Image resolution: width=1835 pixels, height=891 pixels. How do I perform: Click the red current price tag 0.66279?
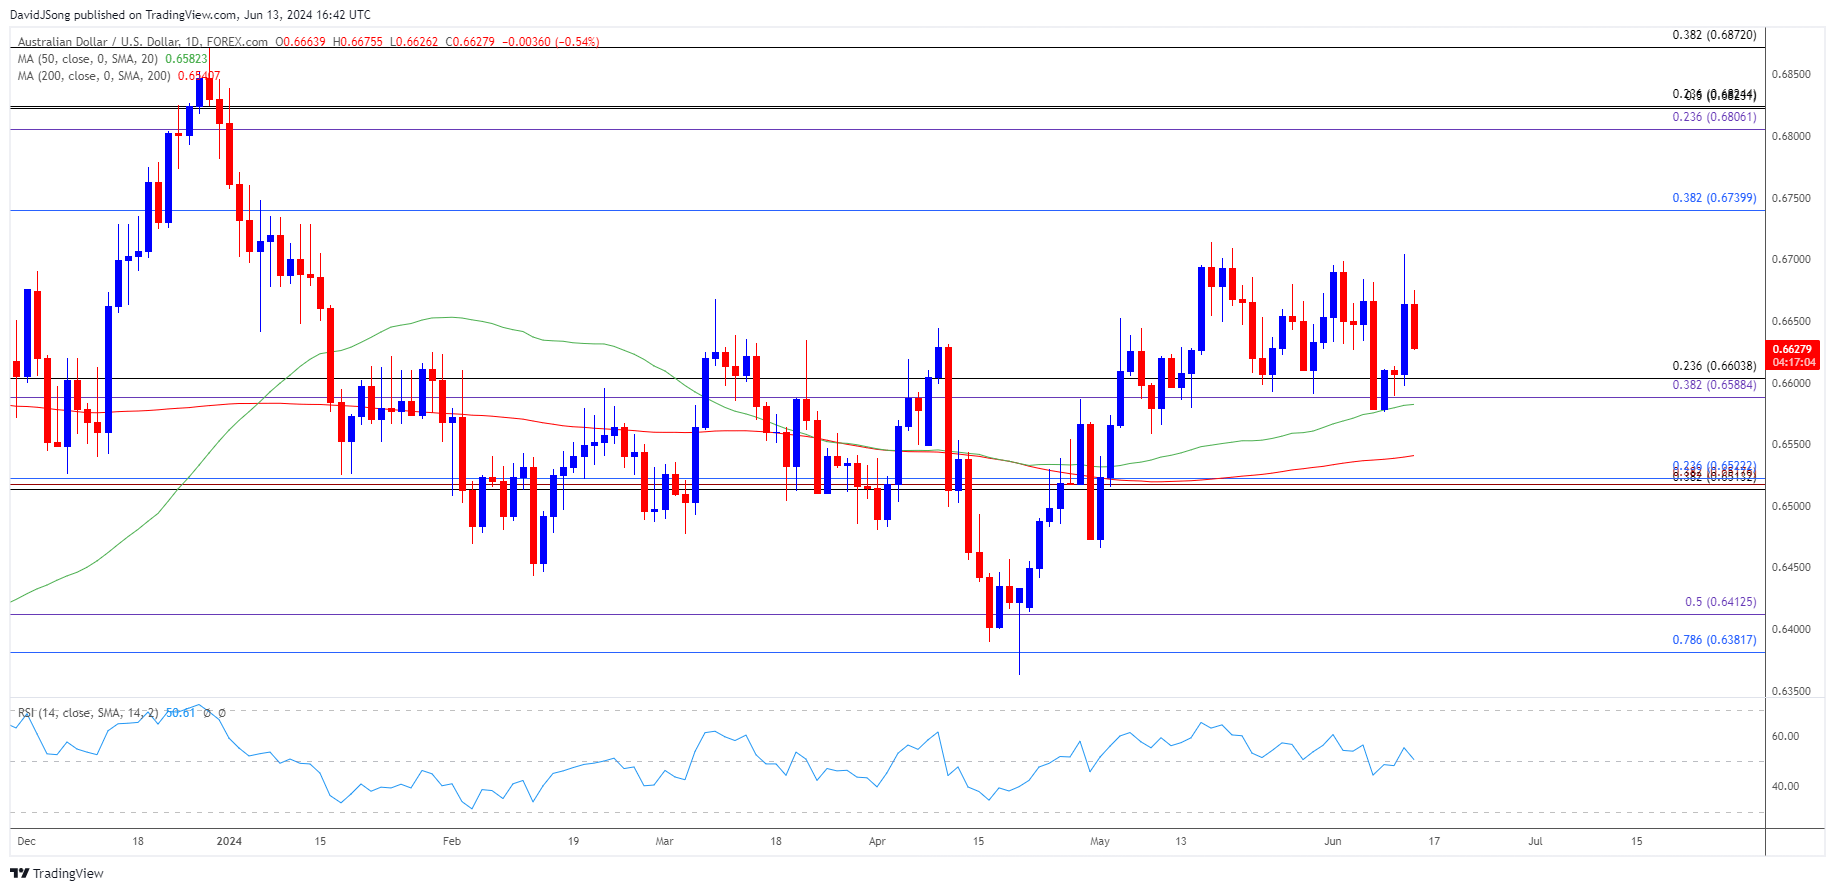coord(1792,356)
